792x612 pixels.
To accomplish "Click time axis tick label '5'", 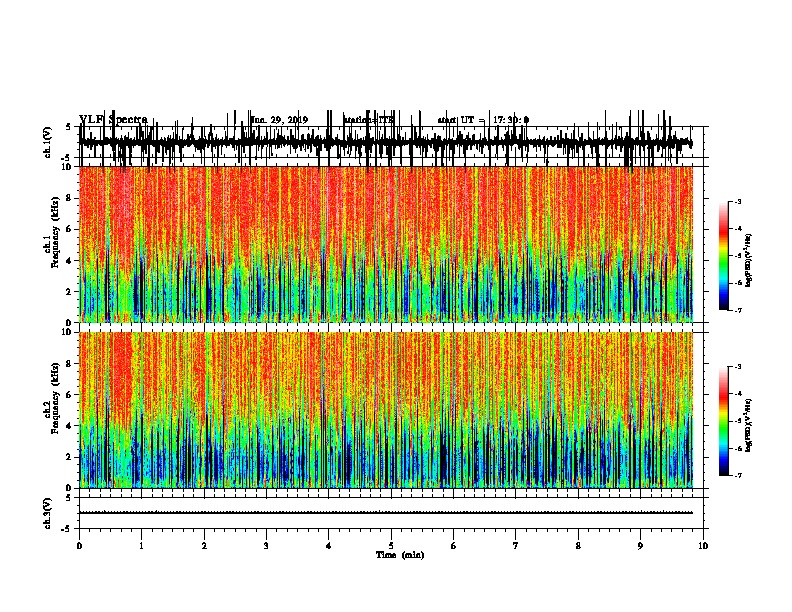I will point(391,546).
